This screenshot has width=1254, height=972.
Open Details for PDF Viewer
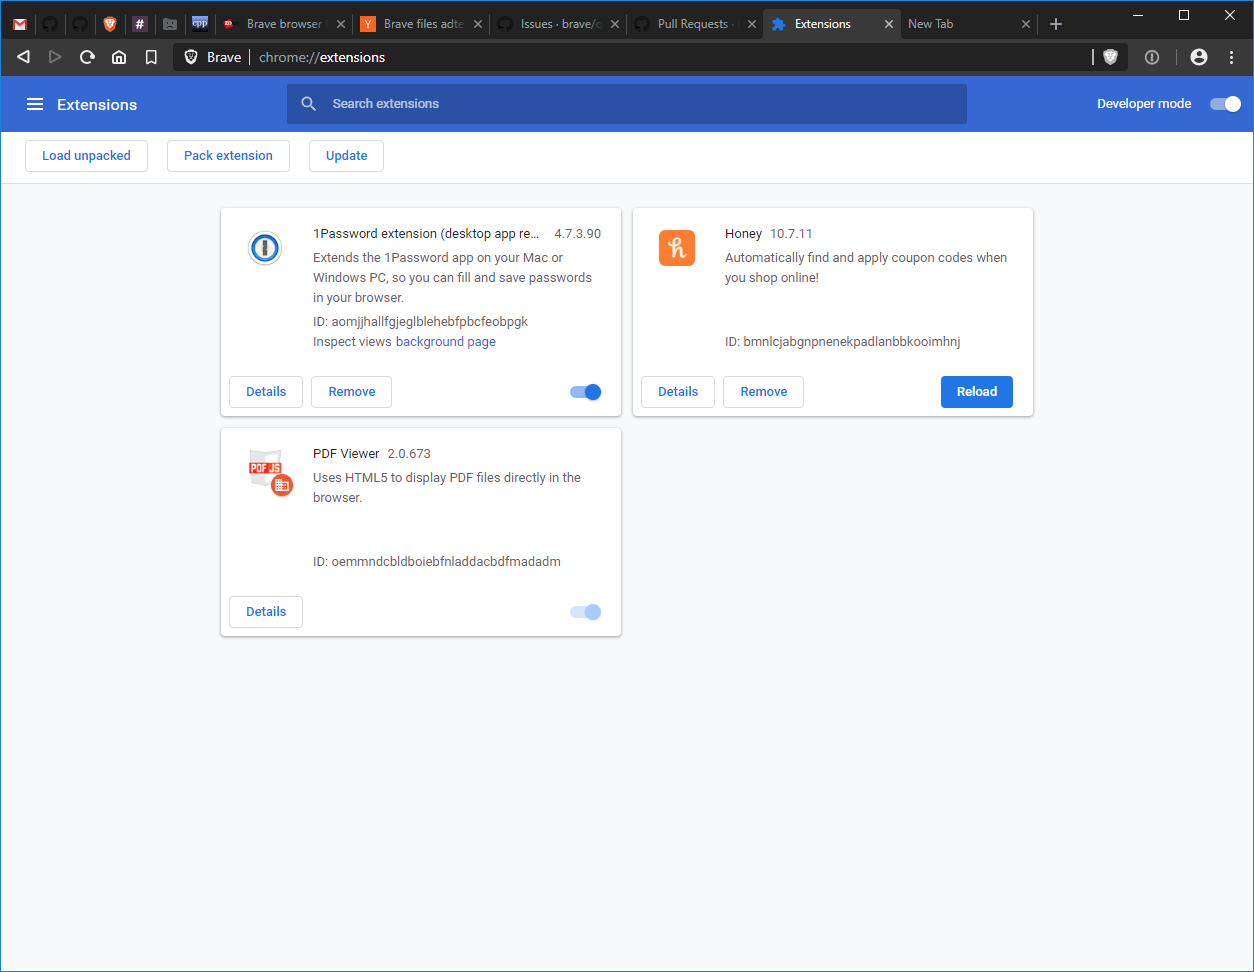266,612
